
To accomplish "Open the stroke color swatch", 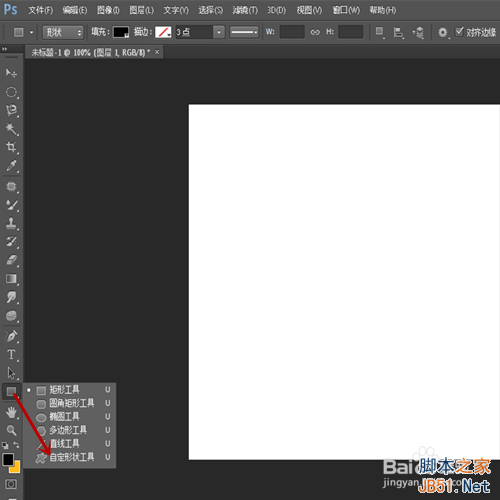I will point(163,32).
